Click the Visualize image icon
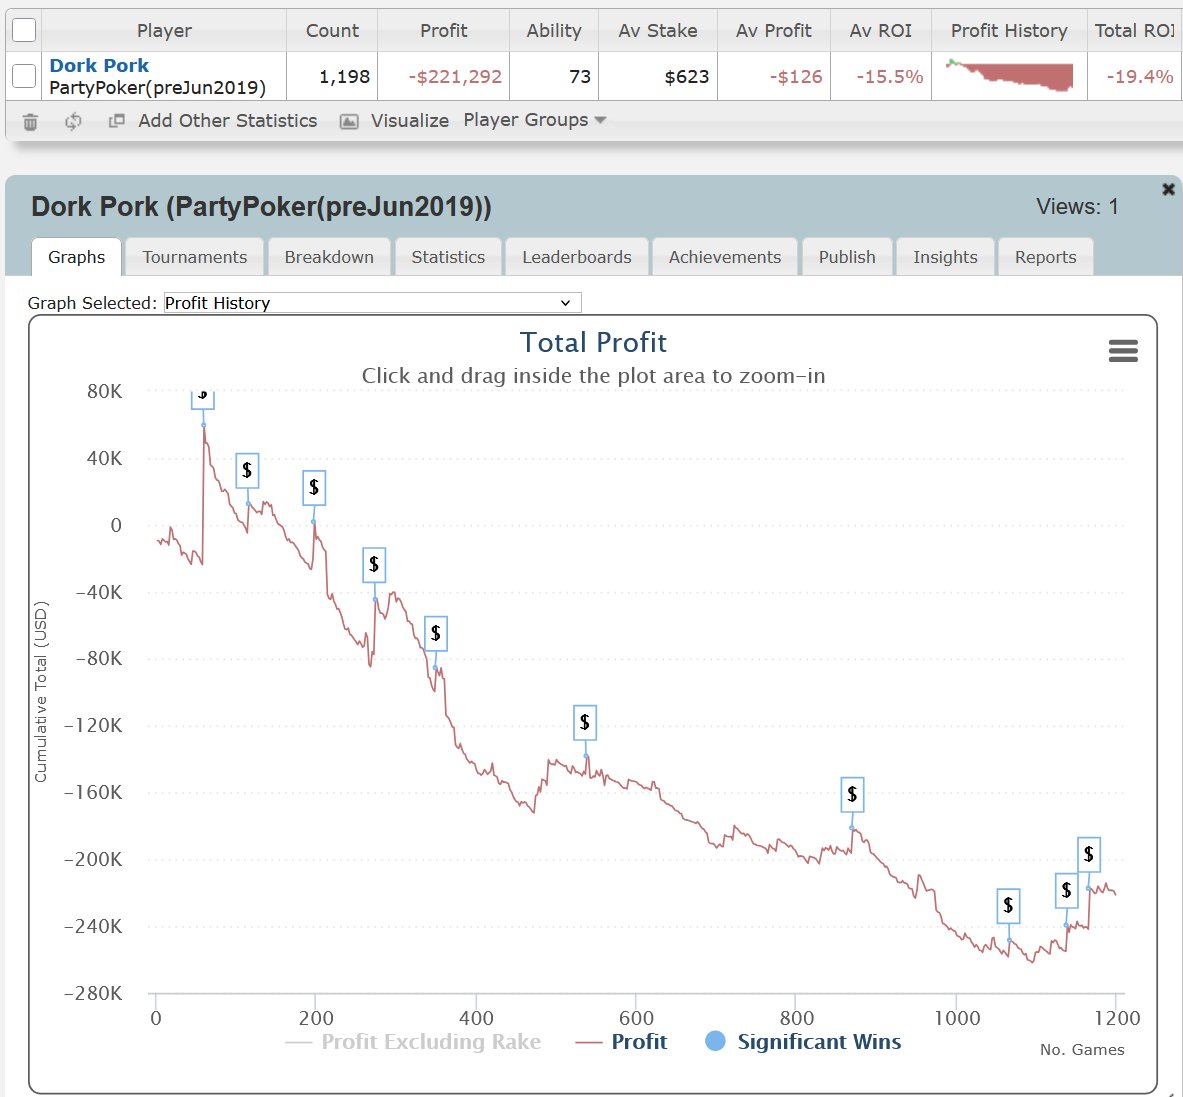1183x1097 pixels. [349, 120]
